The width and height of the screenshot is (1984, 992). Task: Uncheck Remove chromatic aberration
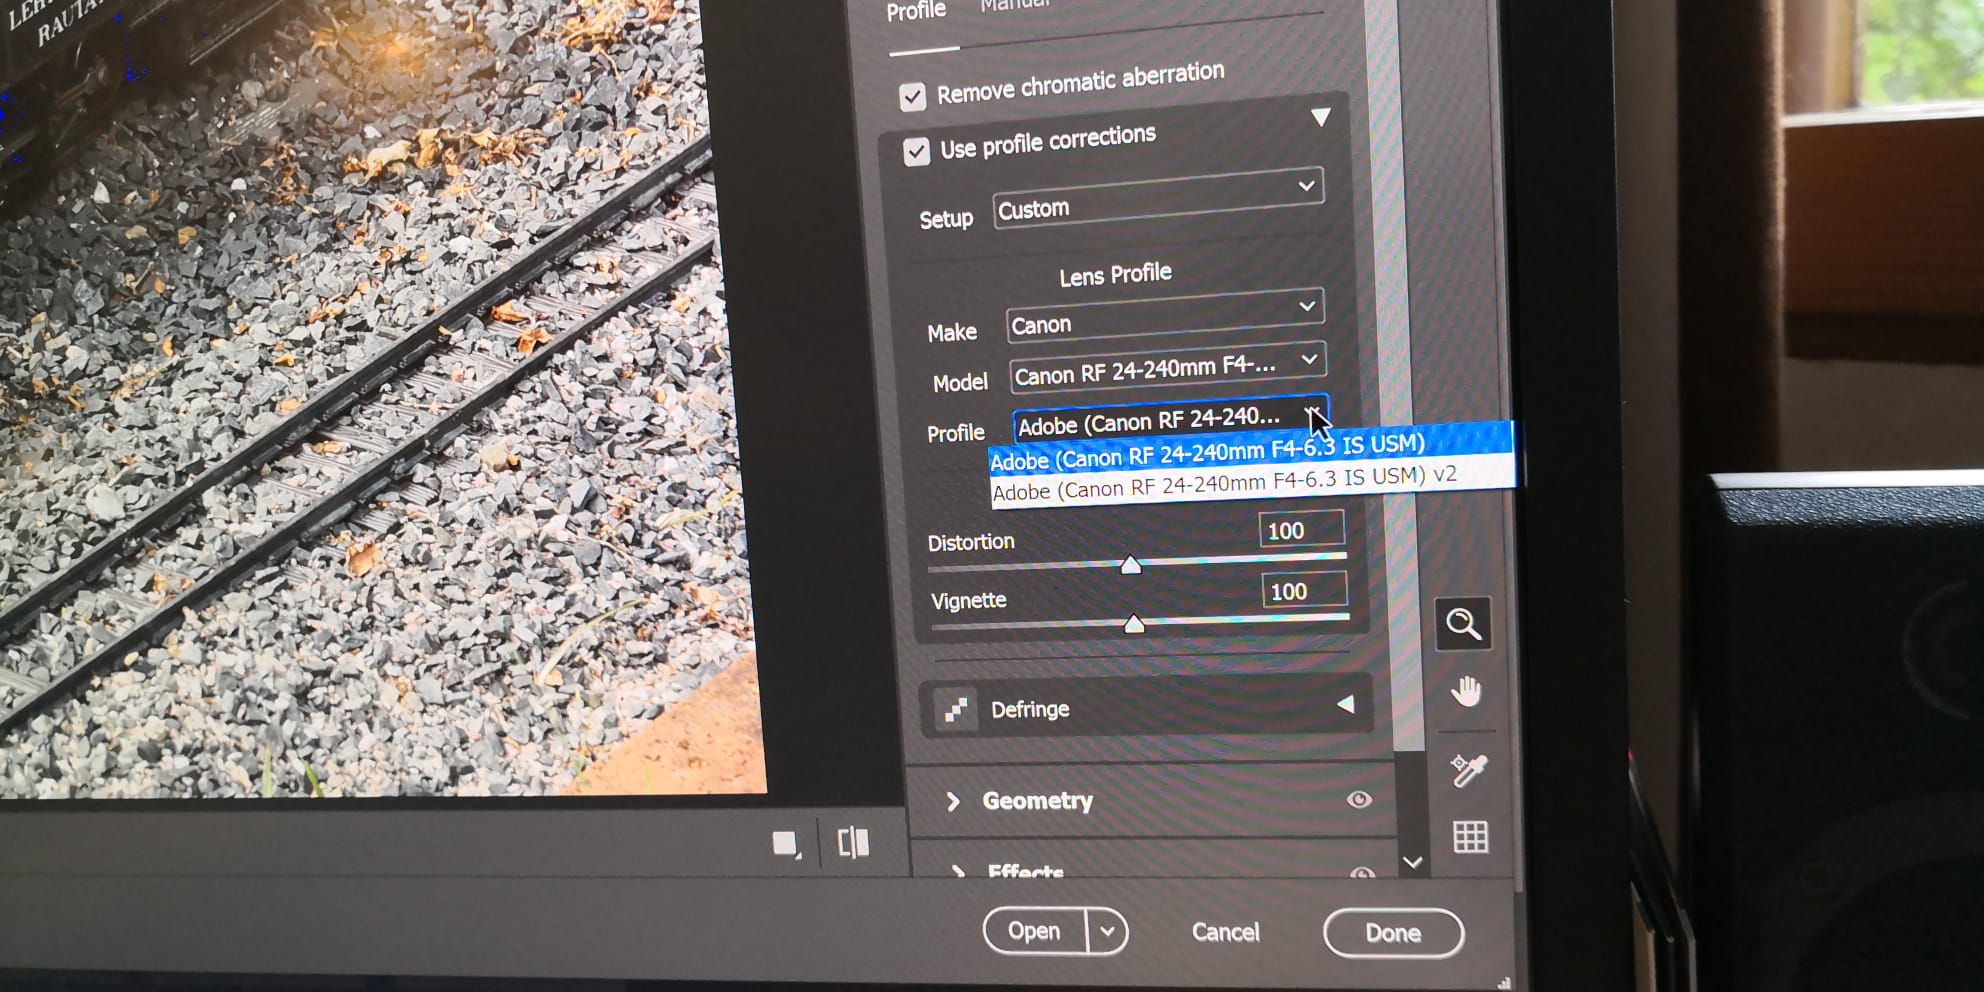(913, 97)
